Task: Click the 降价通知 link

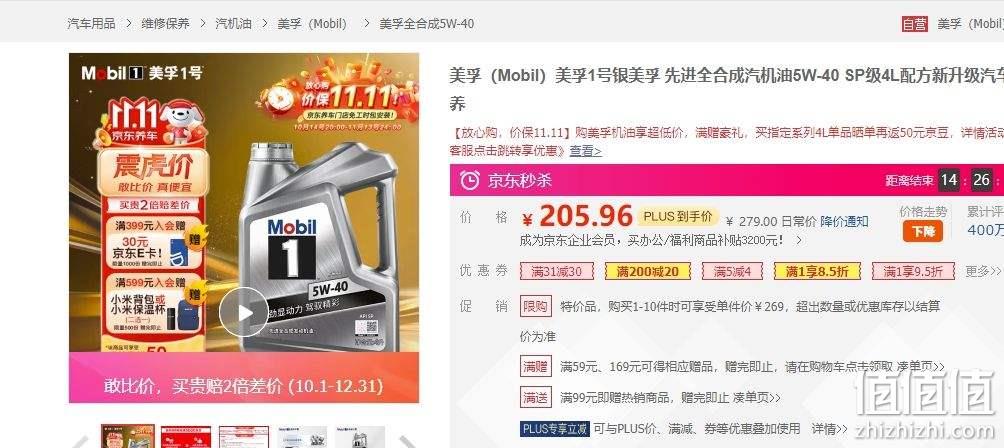Action: 845,221
